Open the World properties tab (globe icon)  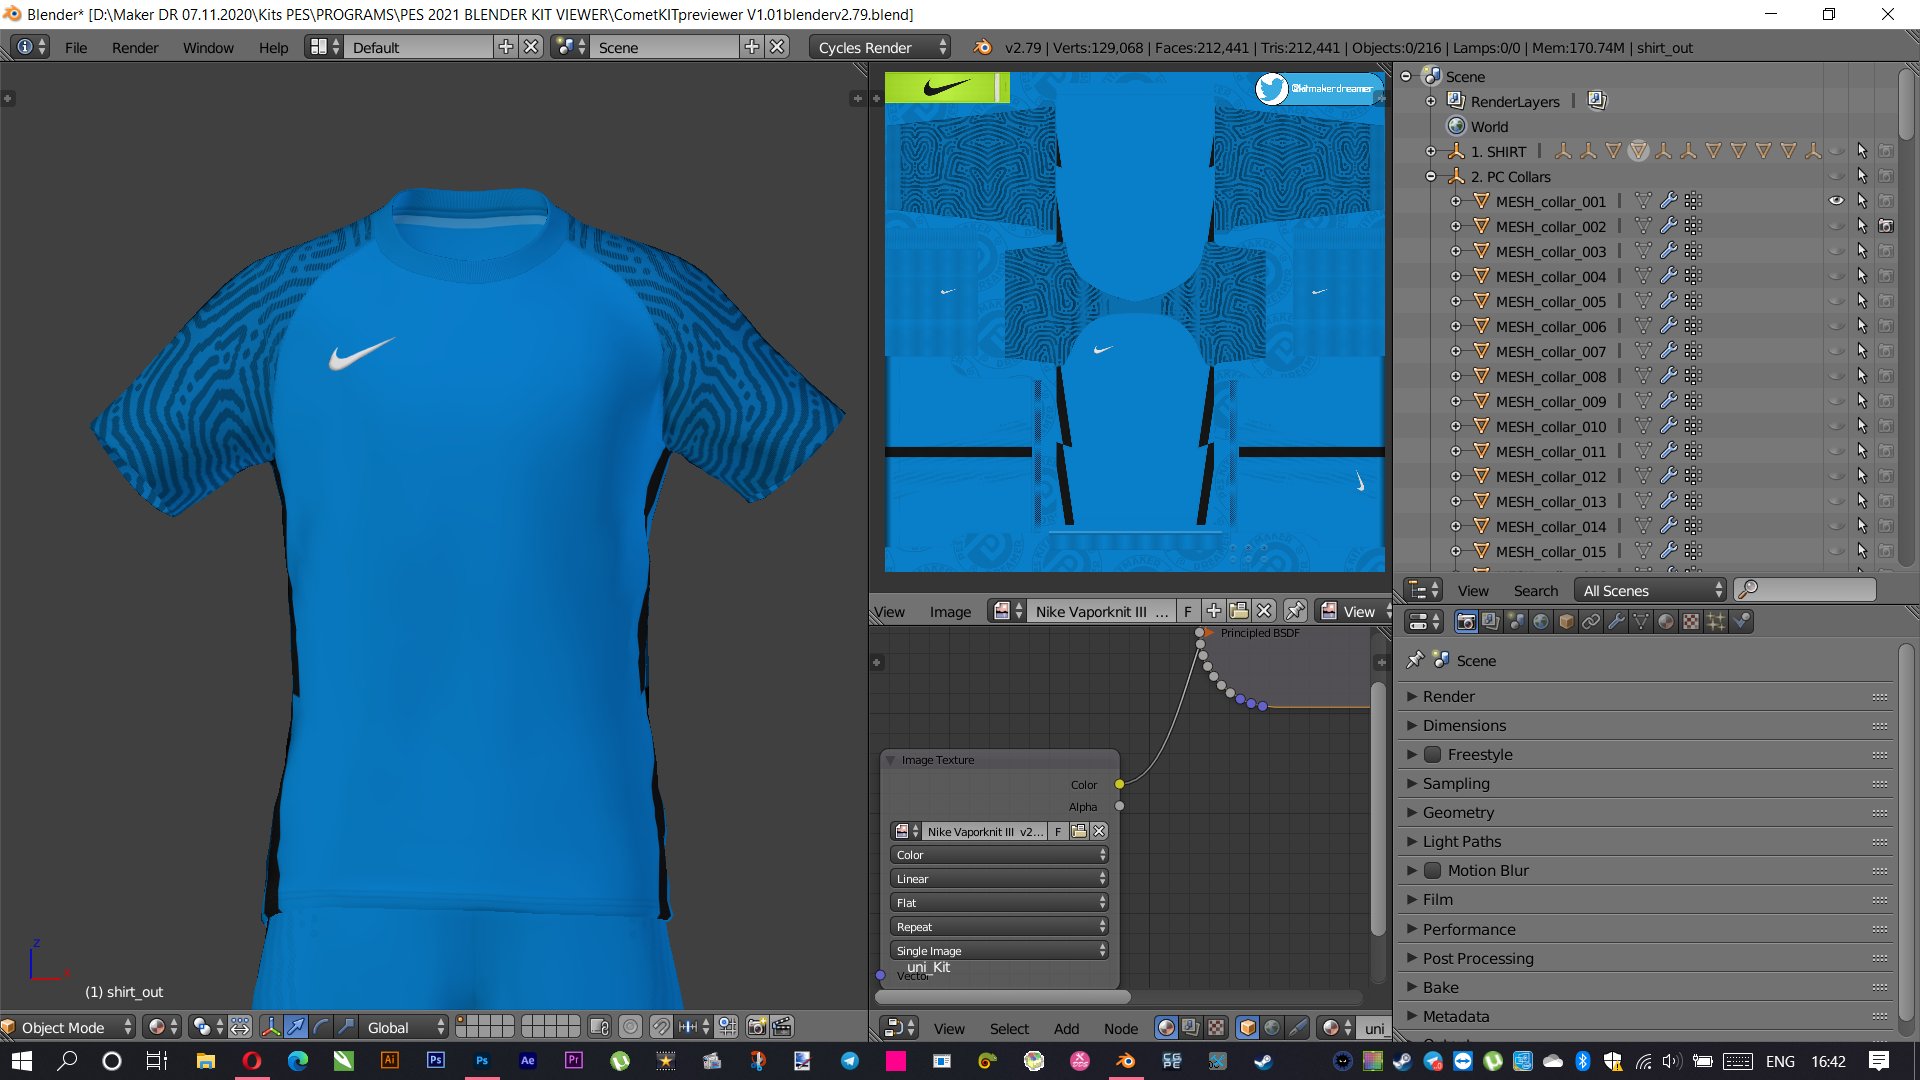tap(1541, 622)
